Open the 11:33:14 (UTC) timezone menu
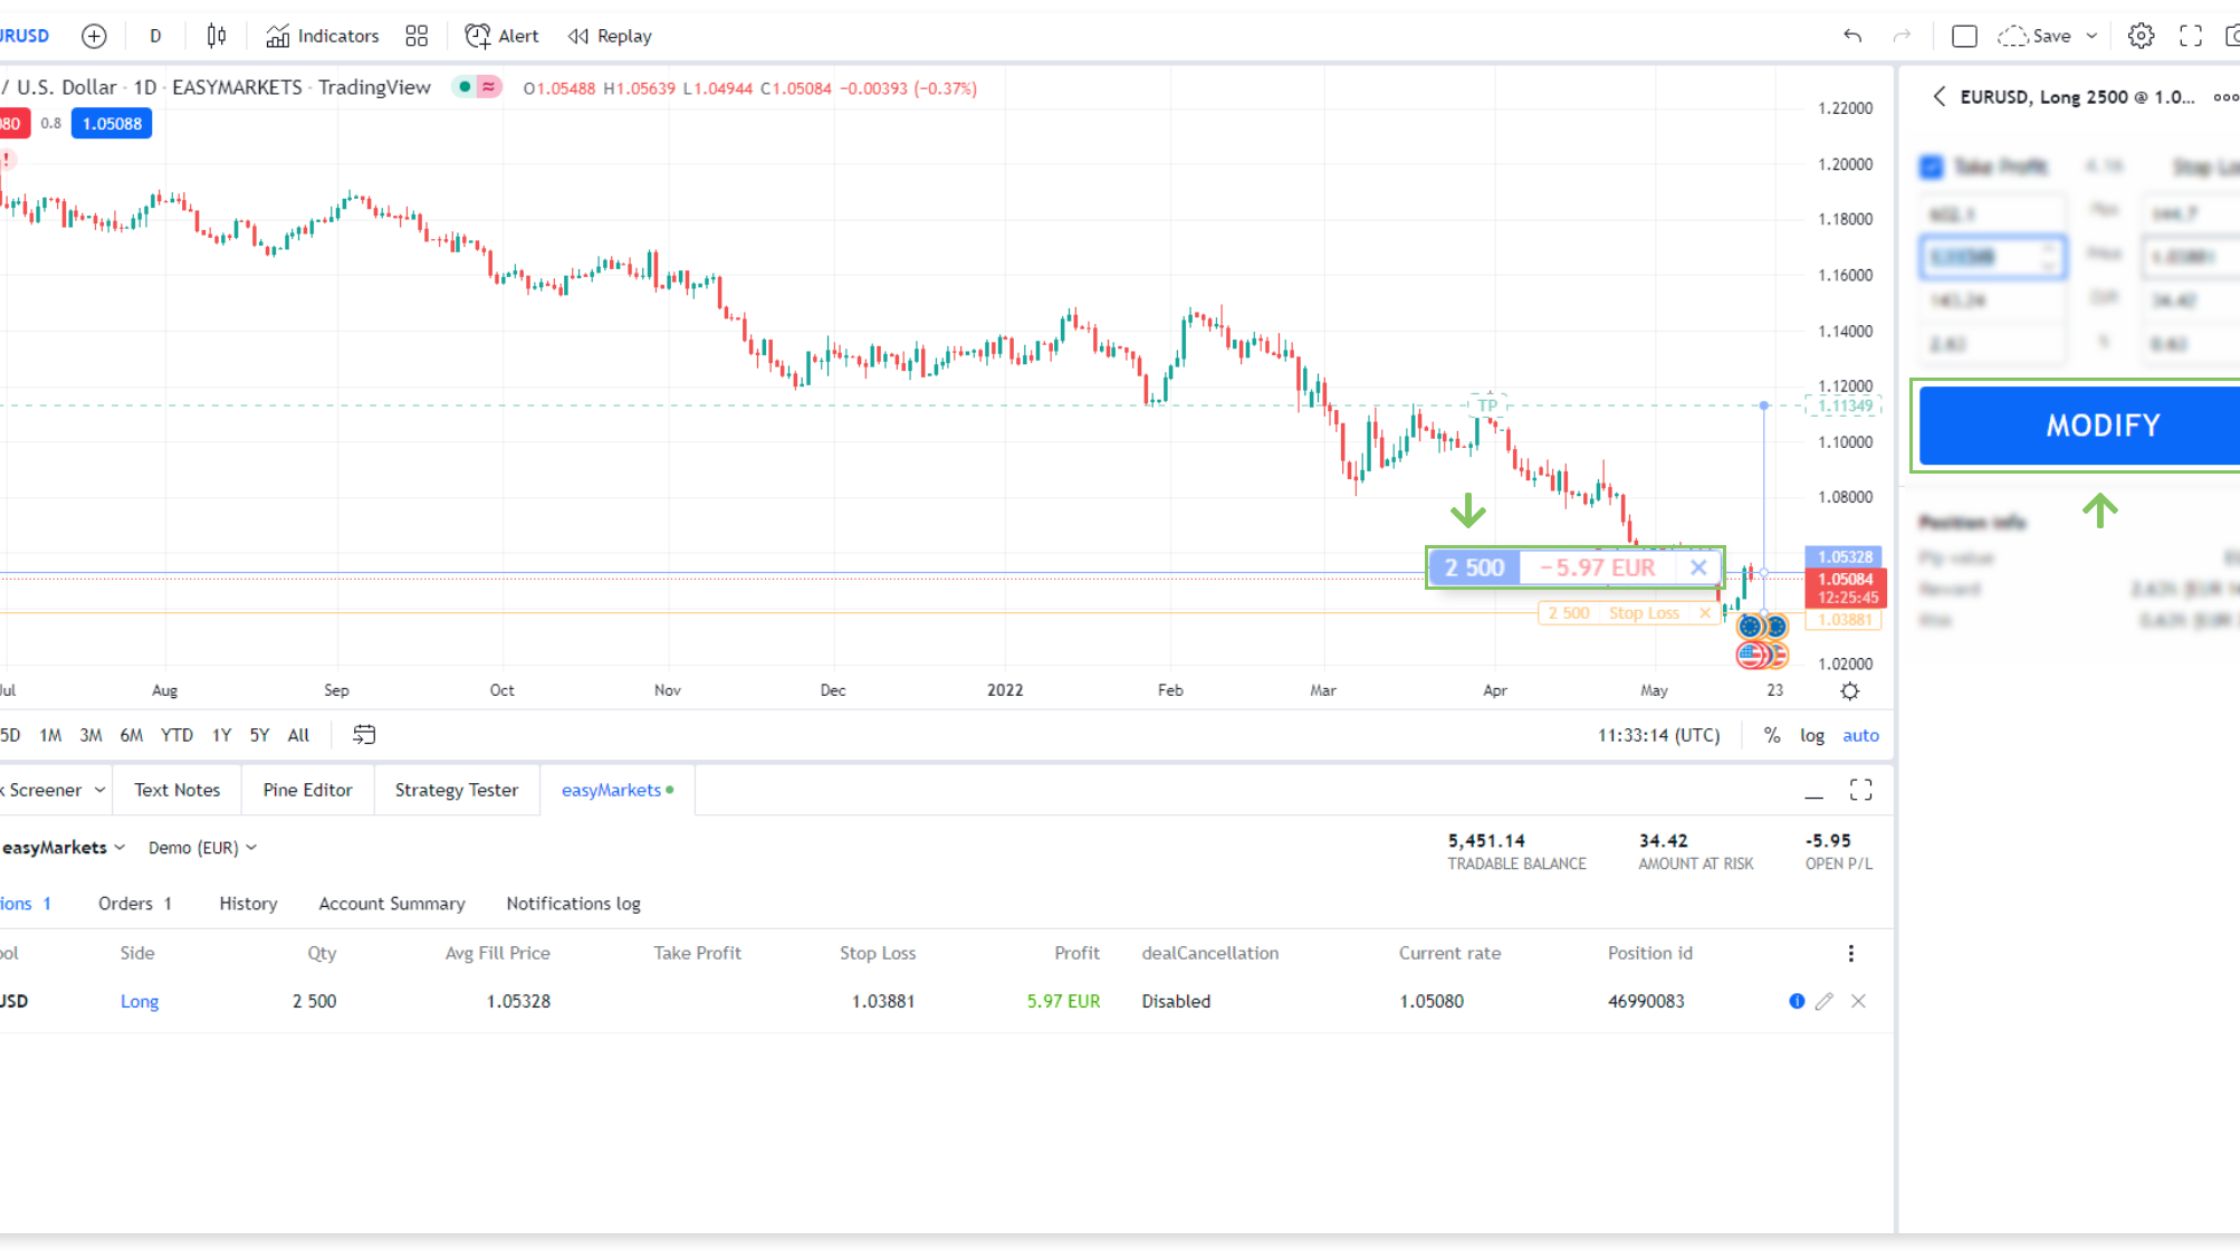2240x1260 pixels. (x=1658, y=735)
